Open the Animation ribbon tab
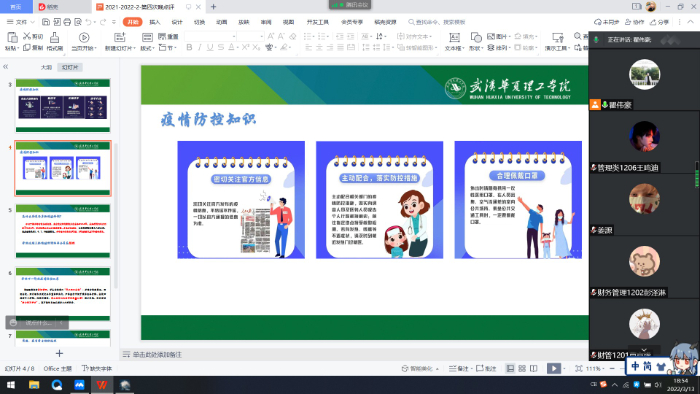700x394 pixels. click(x=221, y=22)
